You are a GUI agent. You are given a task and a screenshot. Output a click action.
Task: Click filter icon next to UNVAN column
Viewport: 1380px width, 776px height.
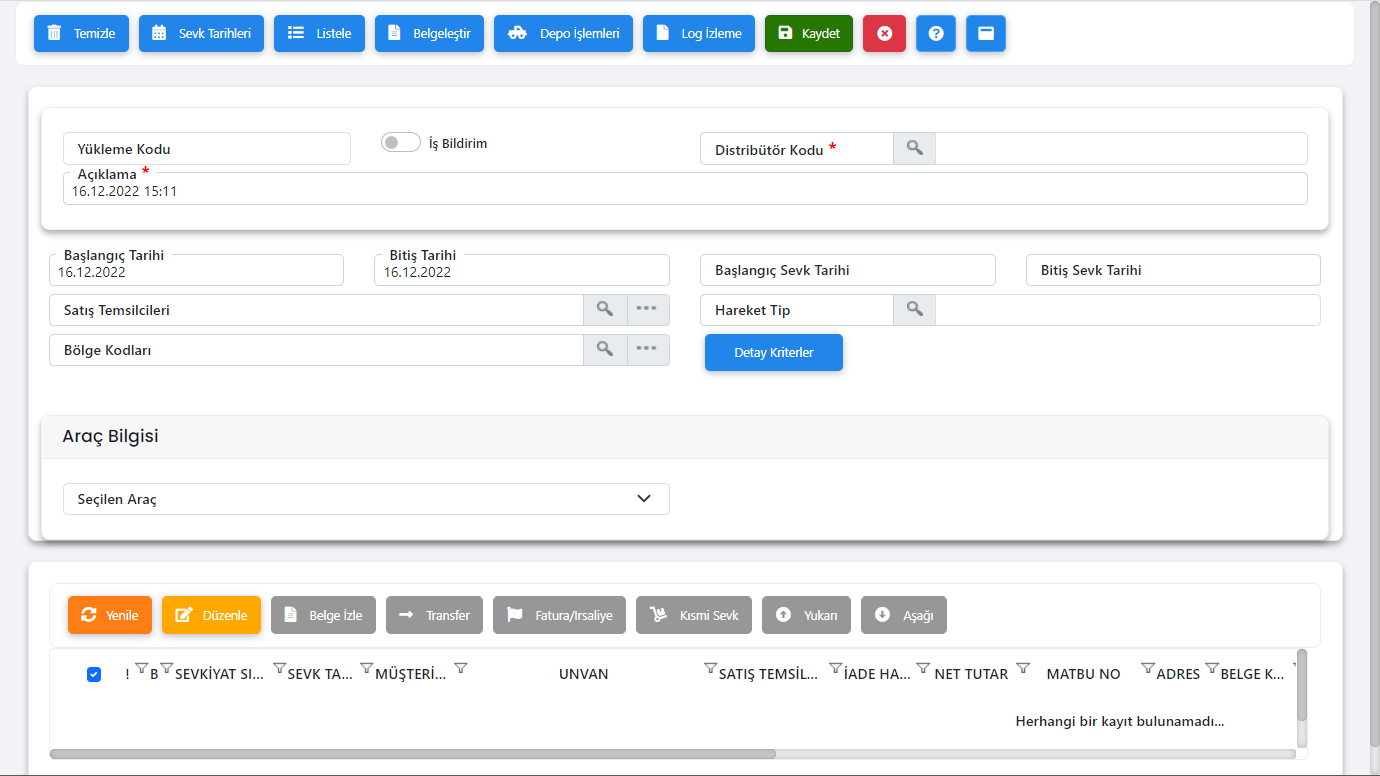point(710,668)
